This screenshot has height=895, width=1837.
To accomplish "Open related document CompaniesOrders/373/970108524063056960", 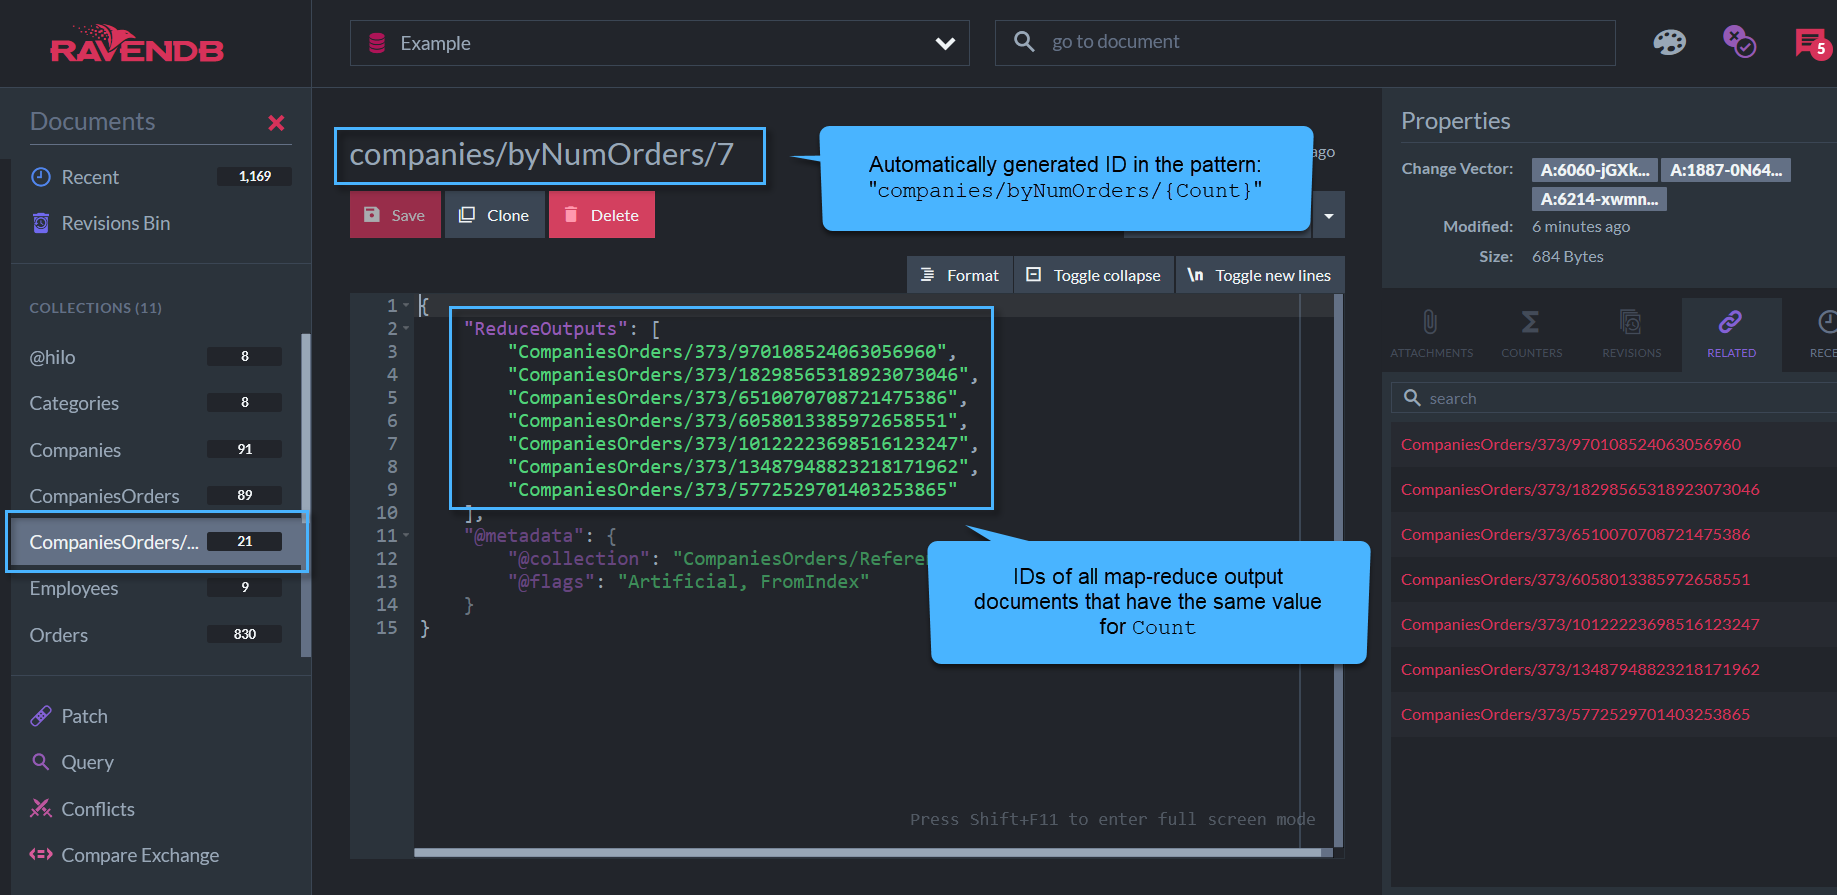I will click(x=1570, y=444).
